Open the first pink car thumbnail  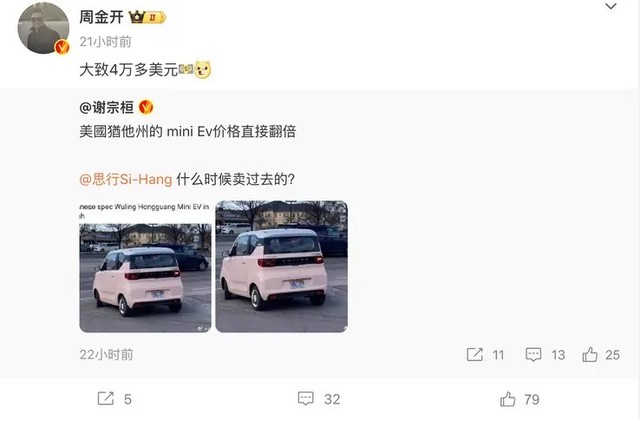(x=145, y=267)
